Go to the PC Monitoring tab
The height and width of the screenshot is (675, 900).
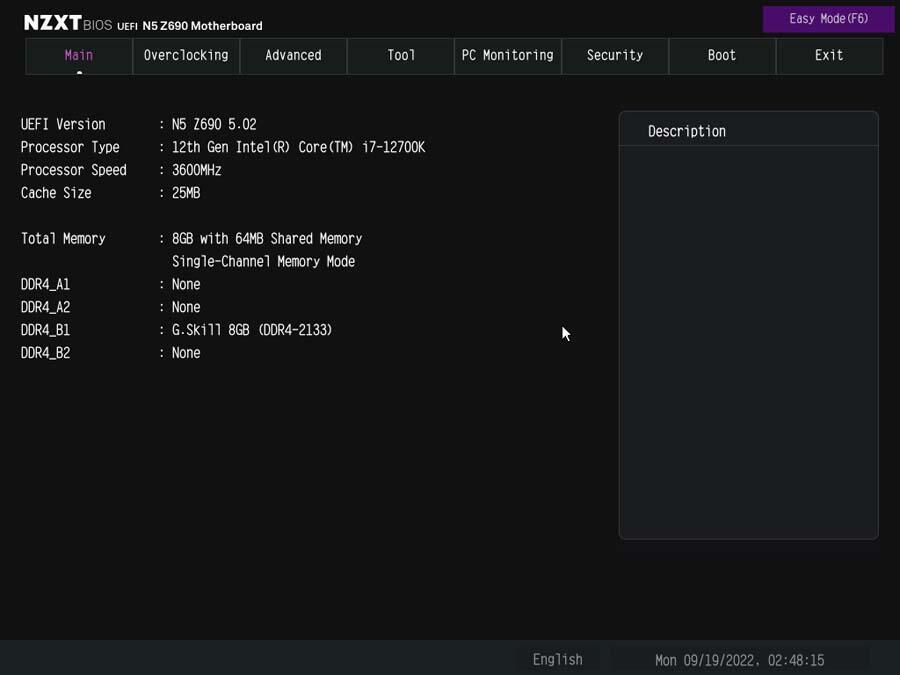click(x=508, y=56)
